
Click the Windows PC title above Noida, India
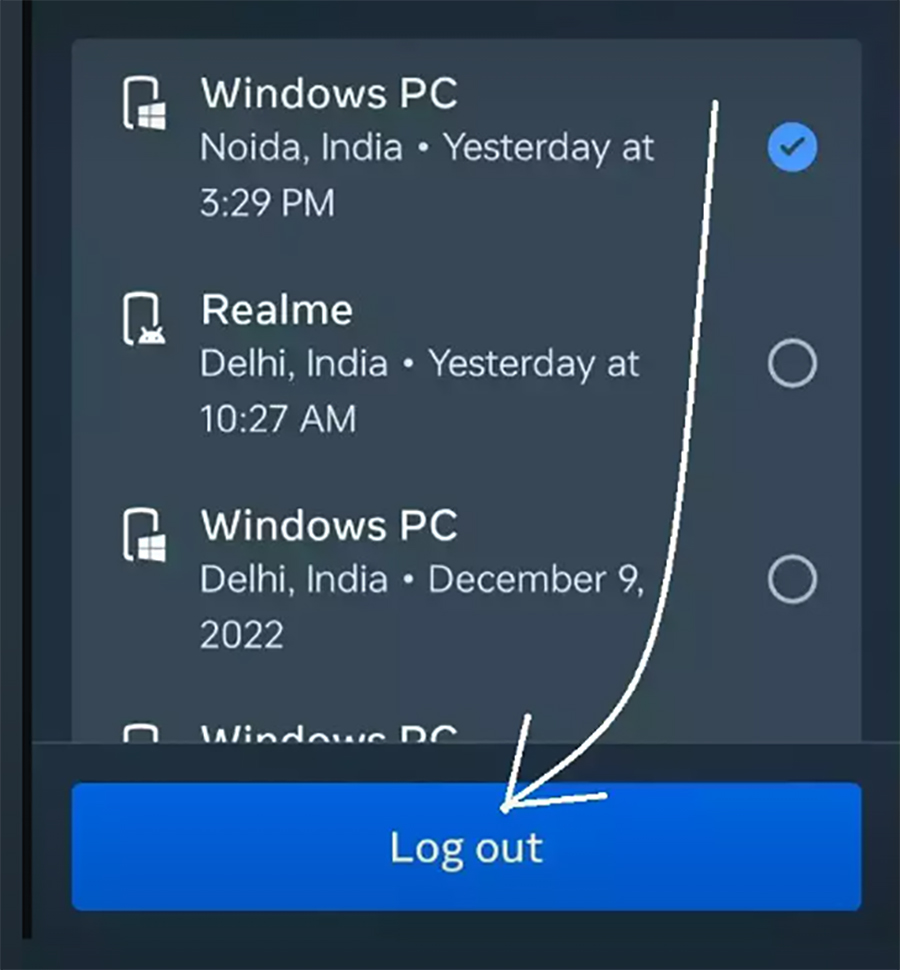click(329, 93)
